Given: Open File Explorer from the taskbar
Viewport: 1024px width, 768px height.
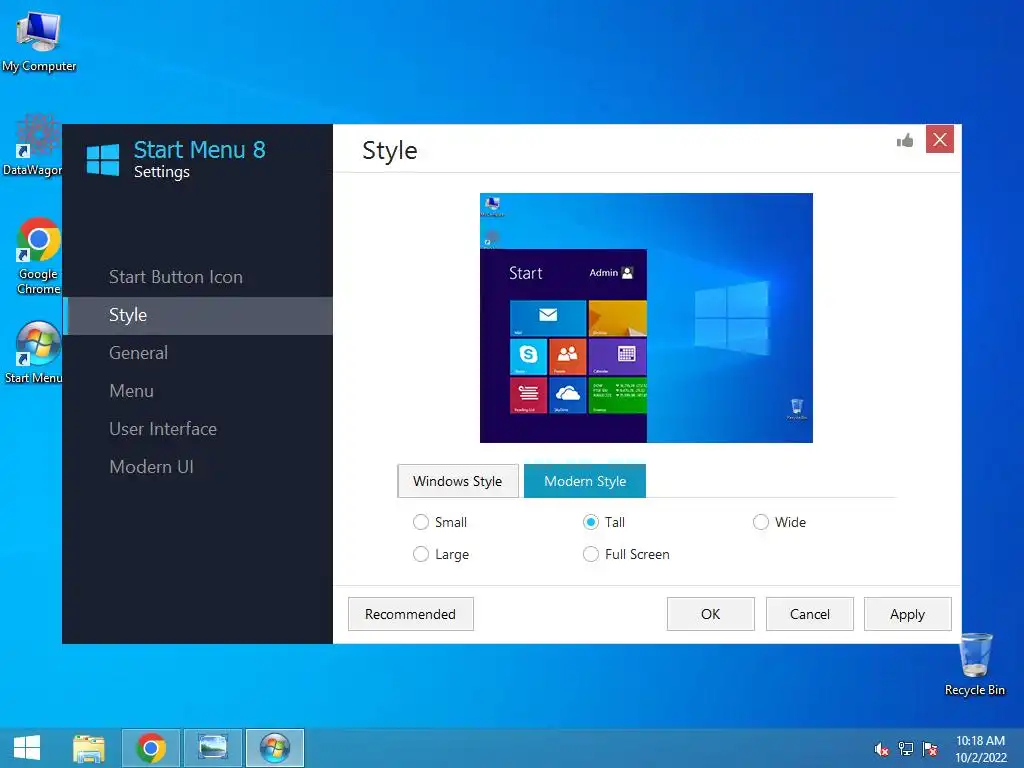Looking at the screenshot, I should coord(89,748).
